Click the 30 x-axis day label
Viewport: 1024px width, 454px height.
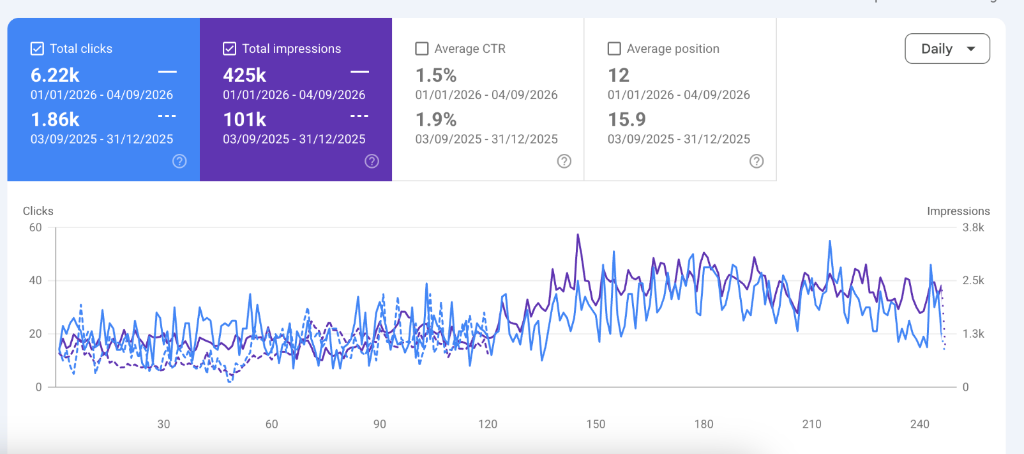click(x=163, y=425)
